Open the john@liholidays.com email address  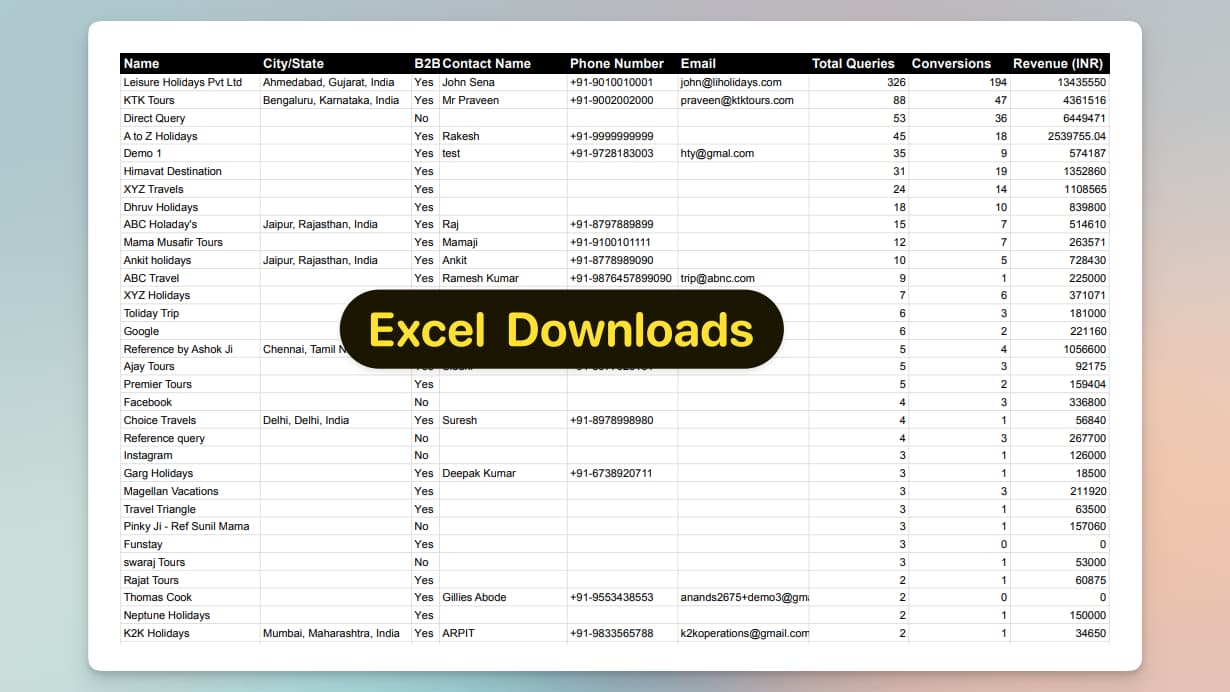pos(731,82)
